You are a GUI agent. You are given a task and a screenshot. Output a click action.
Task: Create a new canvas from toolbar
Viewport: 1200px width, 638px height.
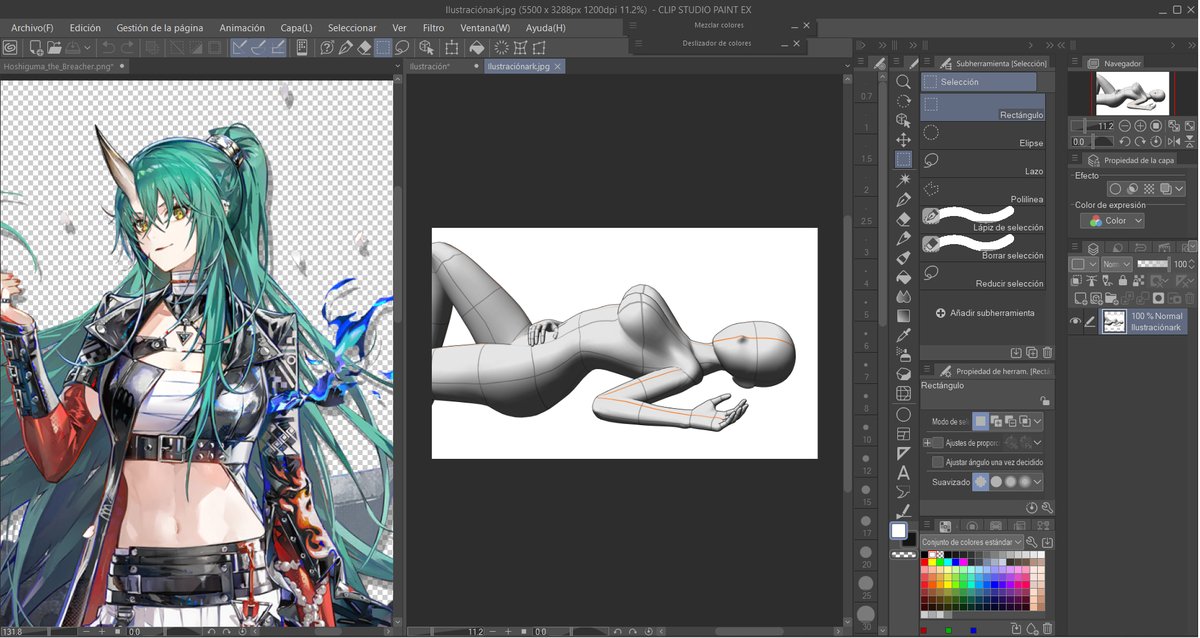(x=35, y=47)
